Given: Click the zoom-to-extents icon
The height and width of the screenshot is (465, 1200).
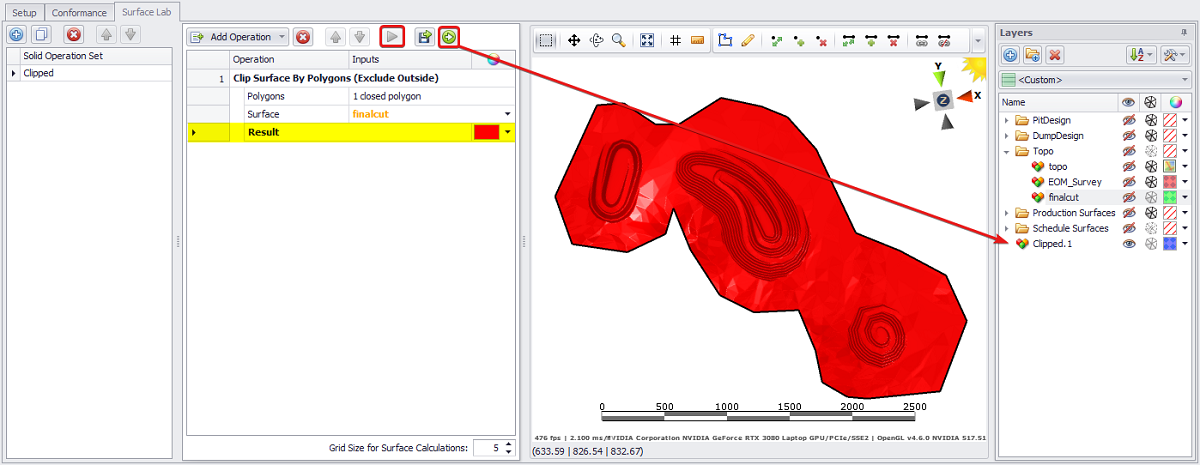Looking at the screenshot, I should point(647,41).
